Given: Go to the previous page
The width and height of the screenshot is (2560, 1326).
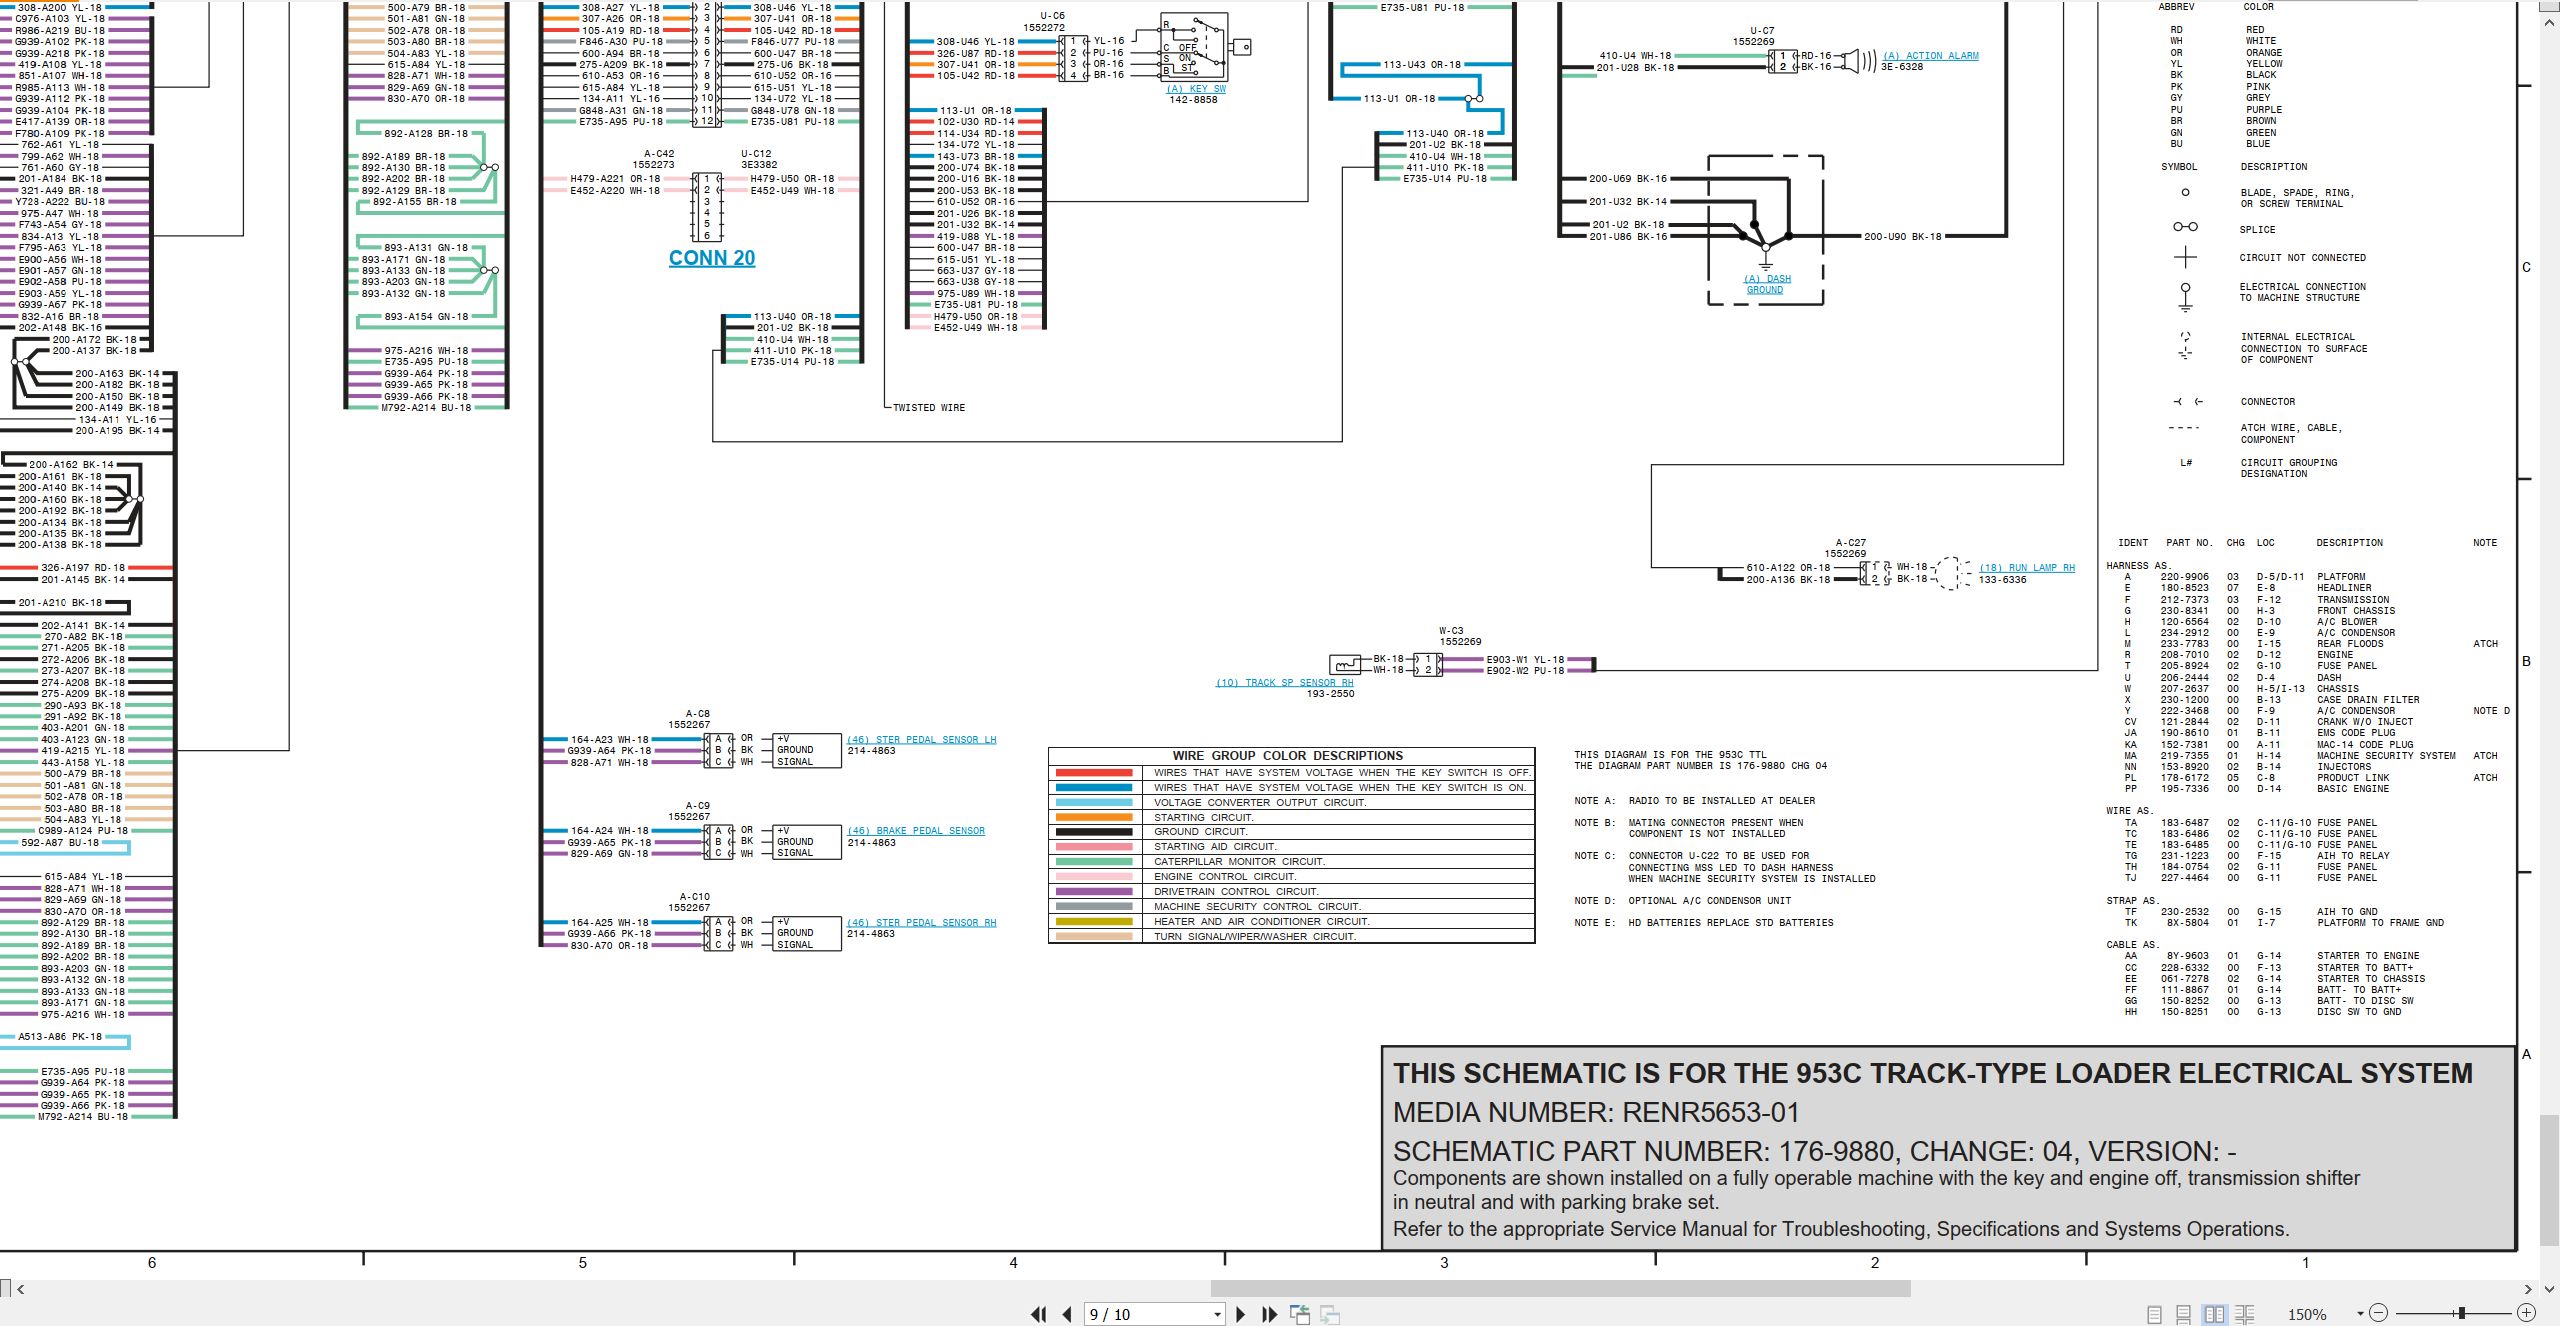Looking at the screenshot, I should (1067, 1314).
